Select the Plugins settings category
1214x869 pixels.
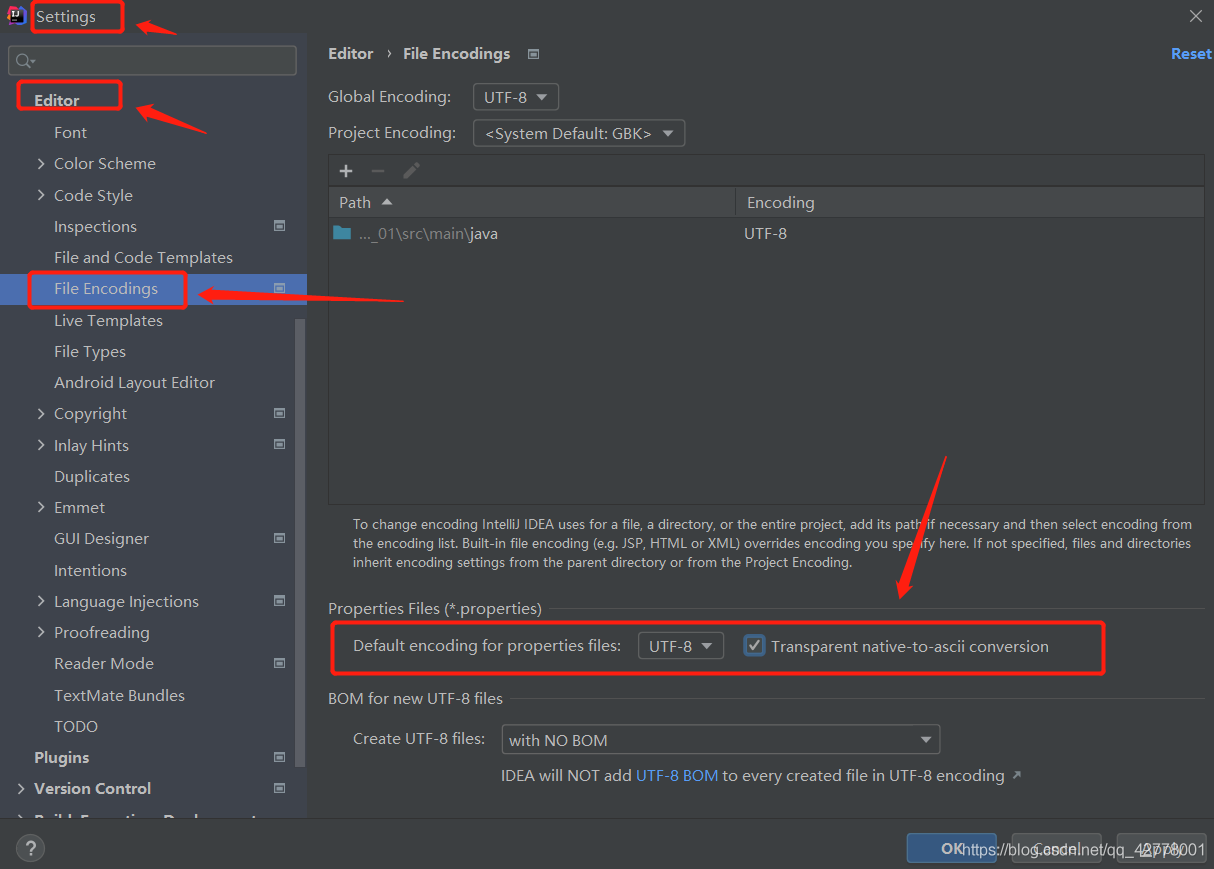pos(62,757)
